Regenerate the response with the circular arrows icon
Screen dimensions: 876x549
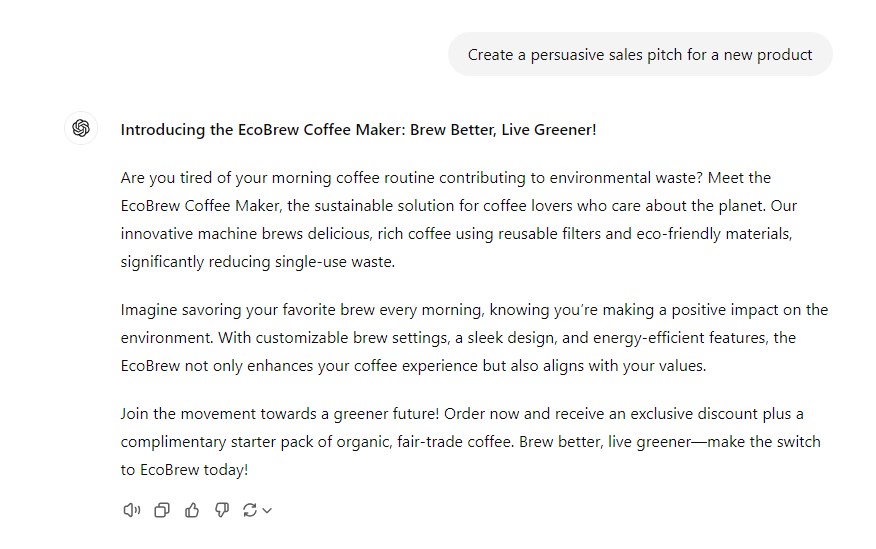point(250,510)
